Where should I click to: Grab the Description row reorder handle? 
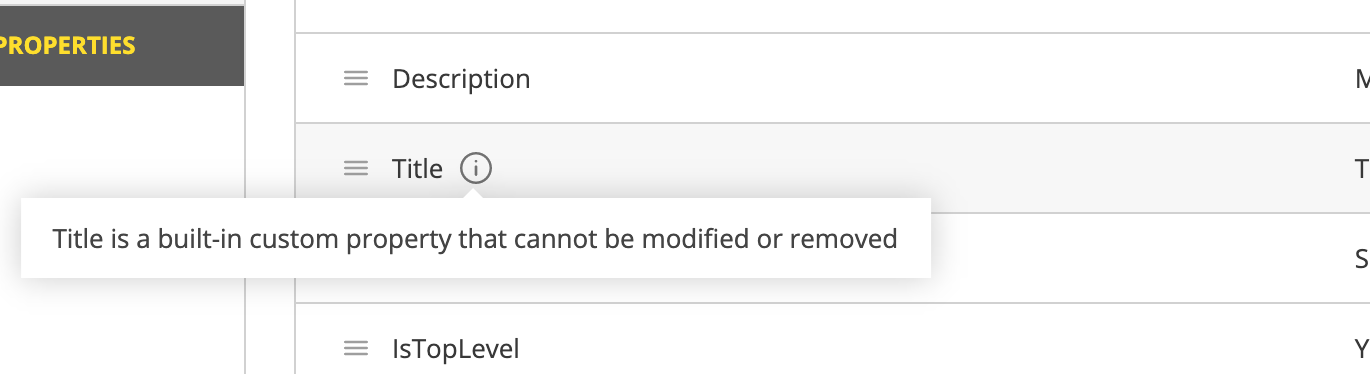click(356, 78)
